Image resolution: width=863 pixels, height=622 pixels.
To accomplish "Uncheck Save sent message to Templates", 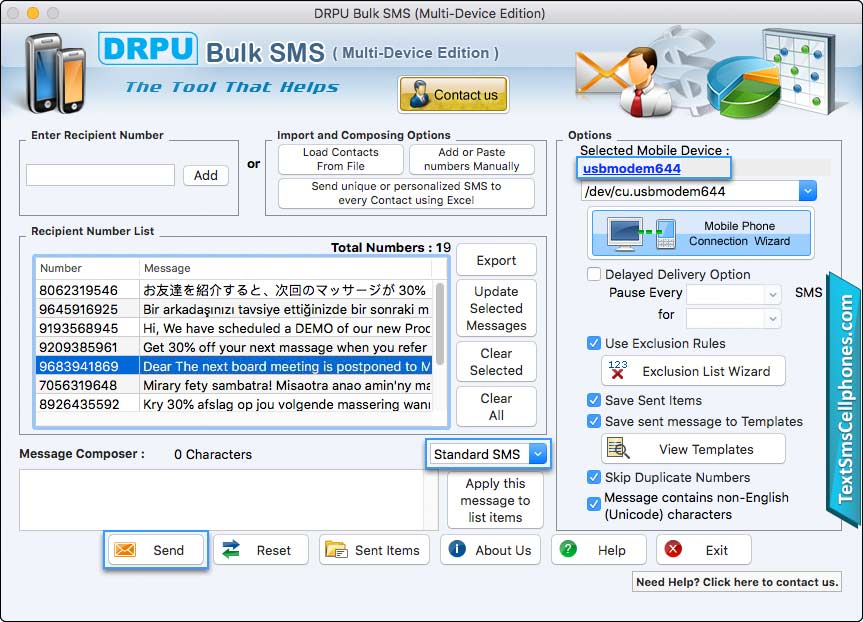I will point(594,421).
